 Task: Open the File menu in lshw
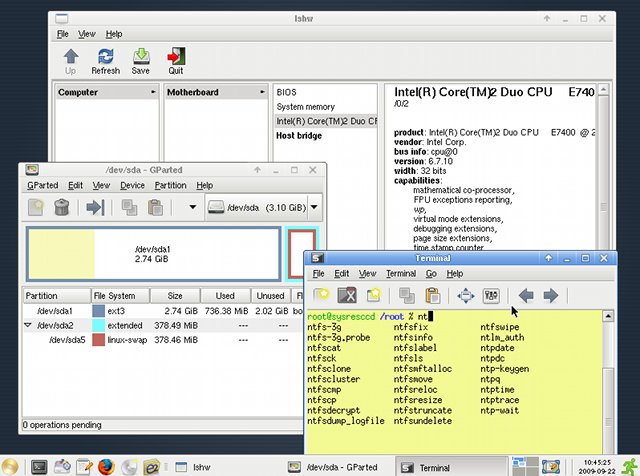tap(62, 34)
